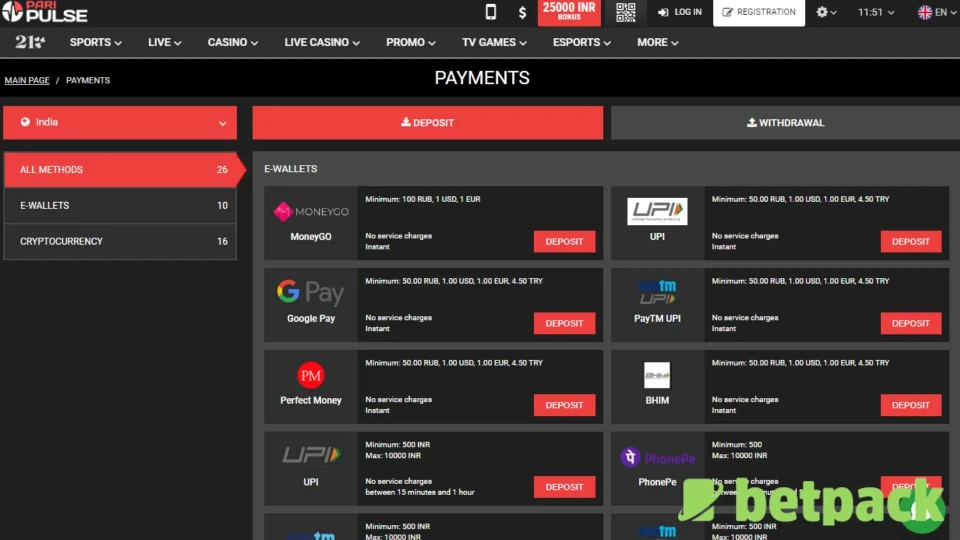Deposit with UPI, 50.00 RUB minimum

click(x=910, y=241)
